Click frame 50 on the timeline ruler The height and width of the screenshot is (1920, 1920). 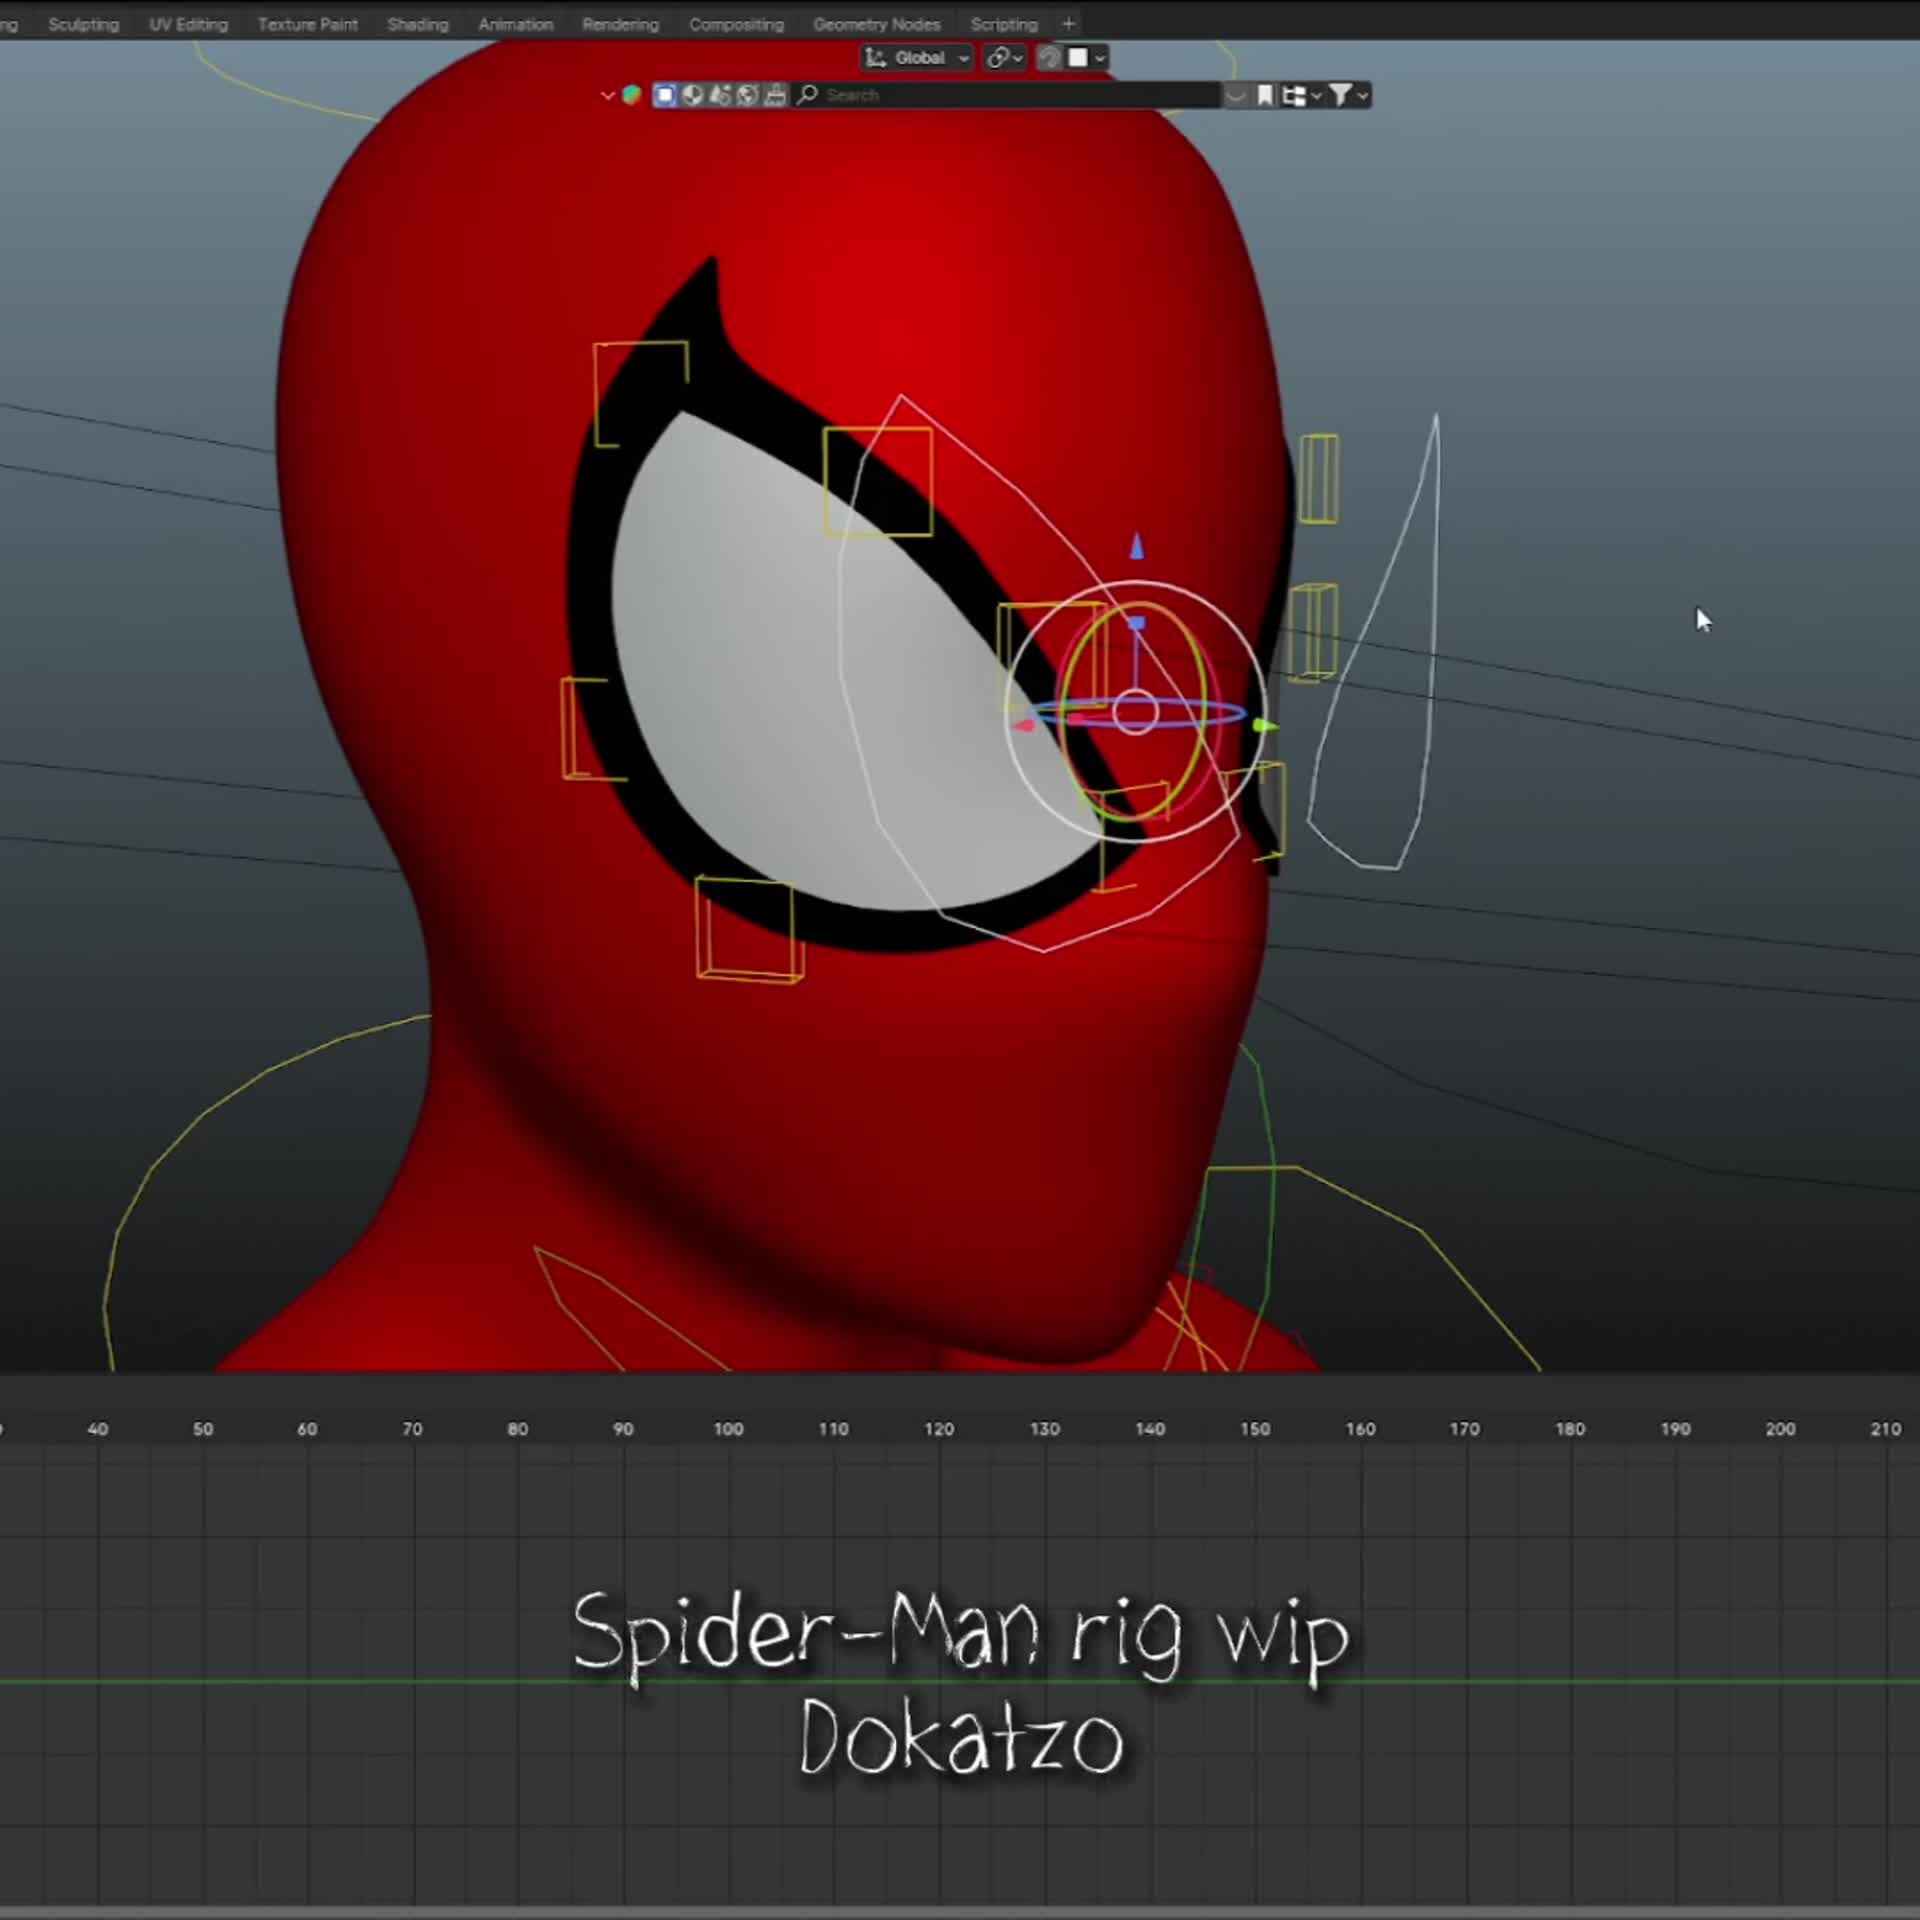pyautogui.click(x=203, y=1429)
